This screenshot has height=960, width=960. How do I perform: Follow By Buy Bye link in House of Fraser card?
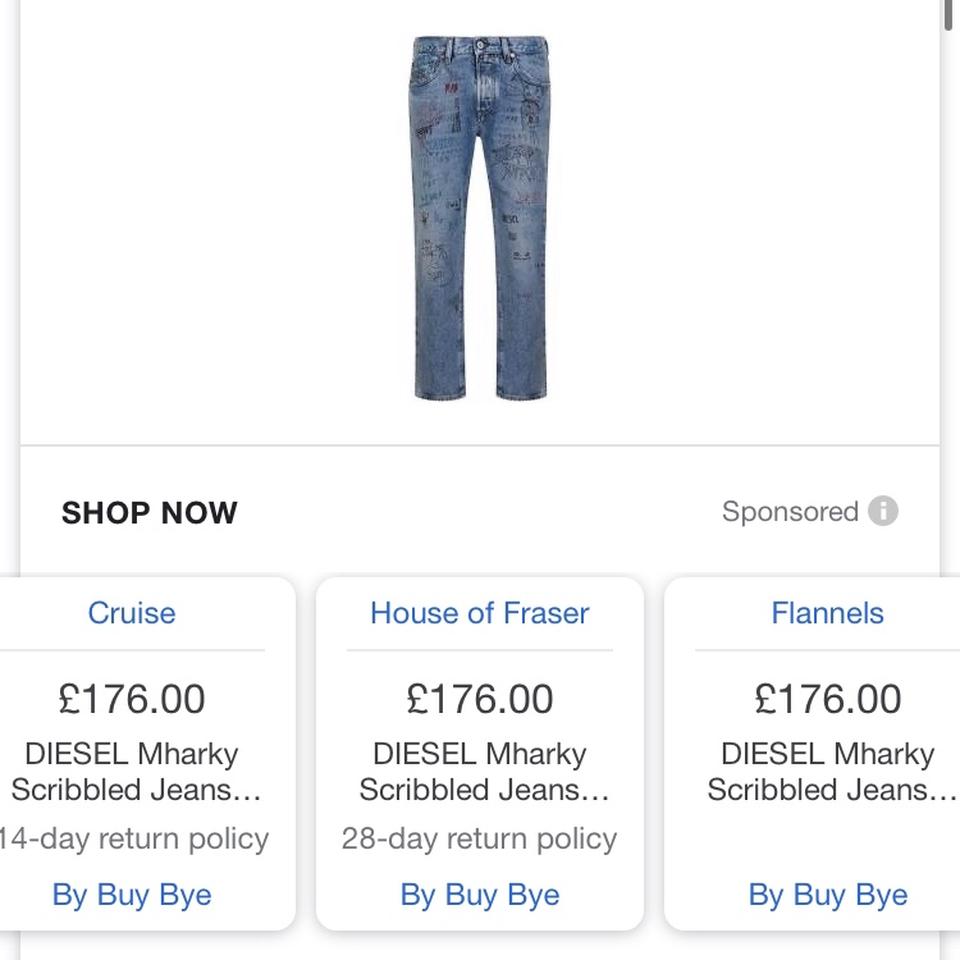coord(480,895)
